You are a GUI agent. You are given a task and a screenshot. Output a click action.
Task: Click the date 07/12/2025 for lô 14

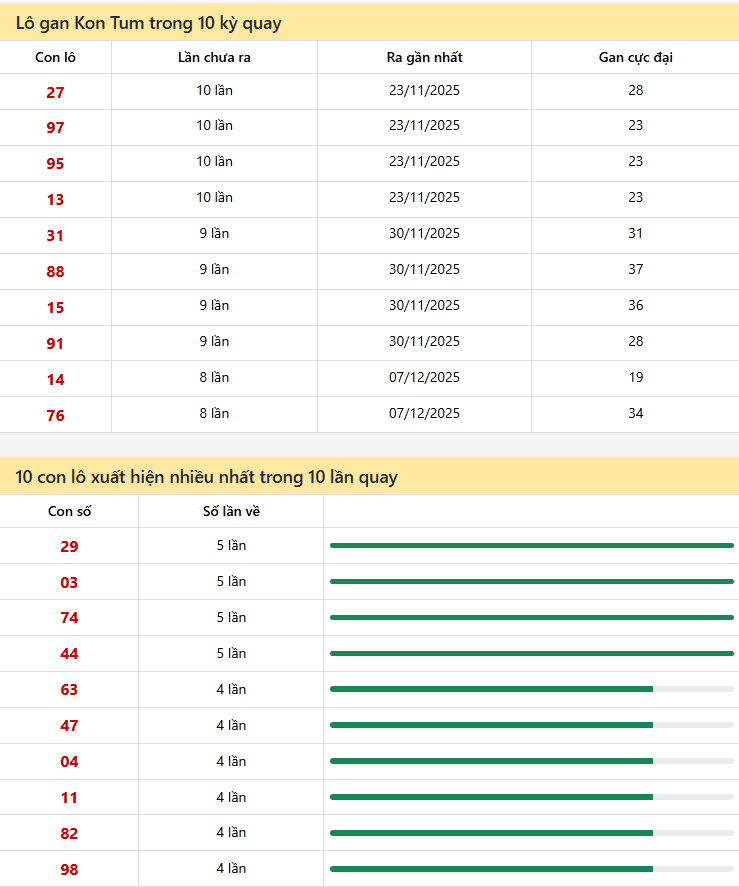tap(424, 378)
